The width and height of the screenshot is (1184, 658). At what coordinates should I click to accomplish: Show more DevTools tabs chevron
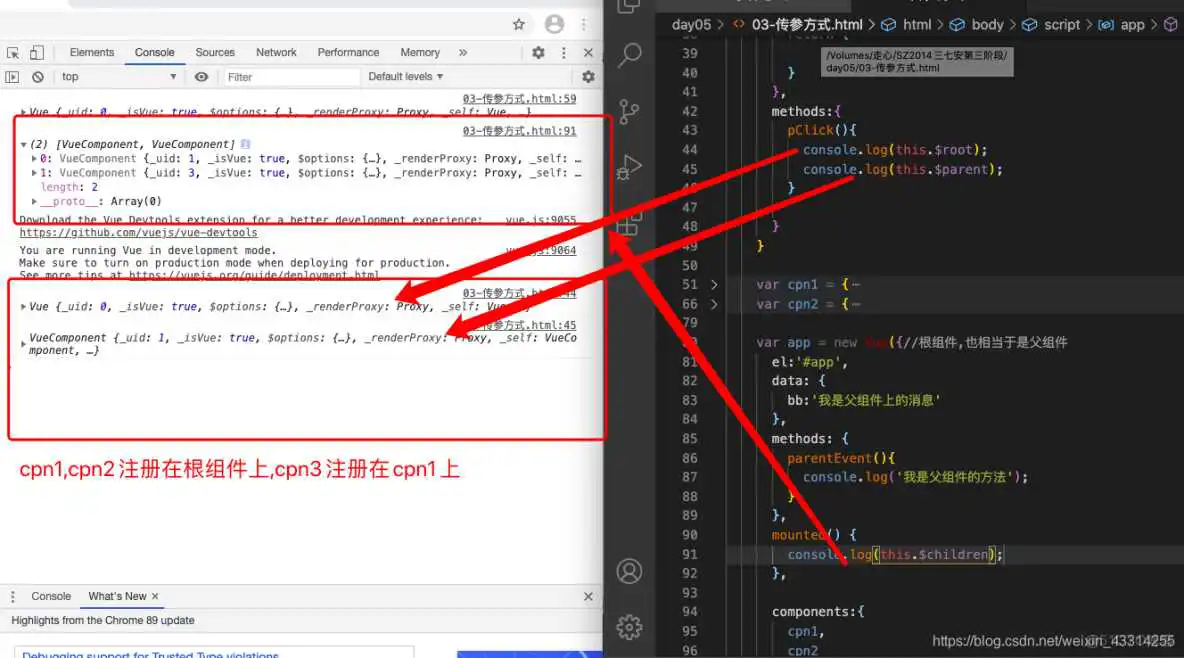pyautogui.click(x=463, y=53)
